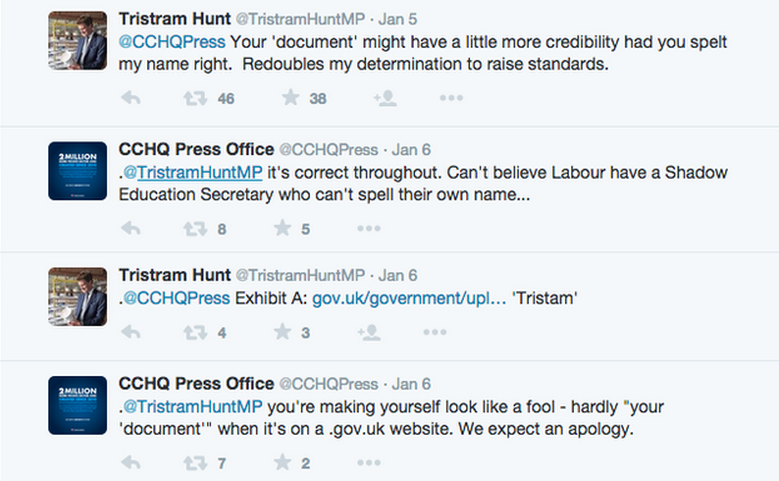Favorite CCHQ tweet with 5 stars
The image size is (779, 481).
282,228
